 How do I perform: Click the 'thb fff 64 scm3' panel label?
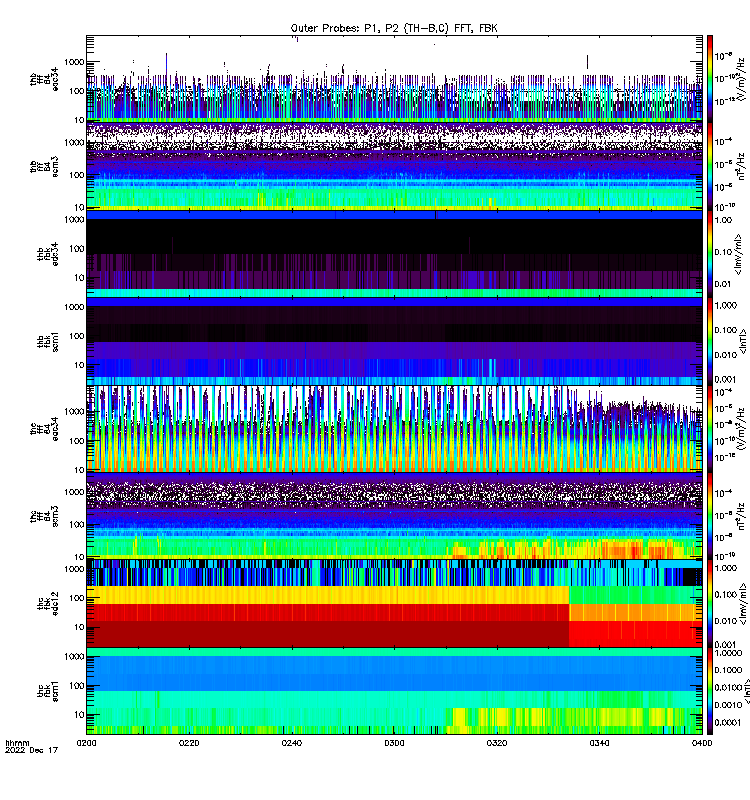[44, 166]
